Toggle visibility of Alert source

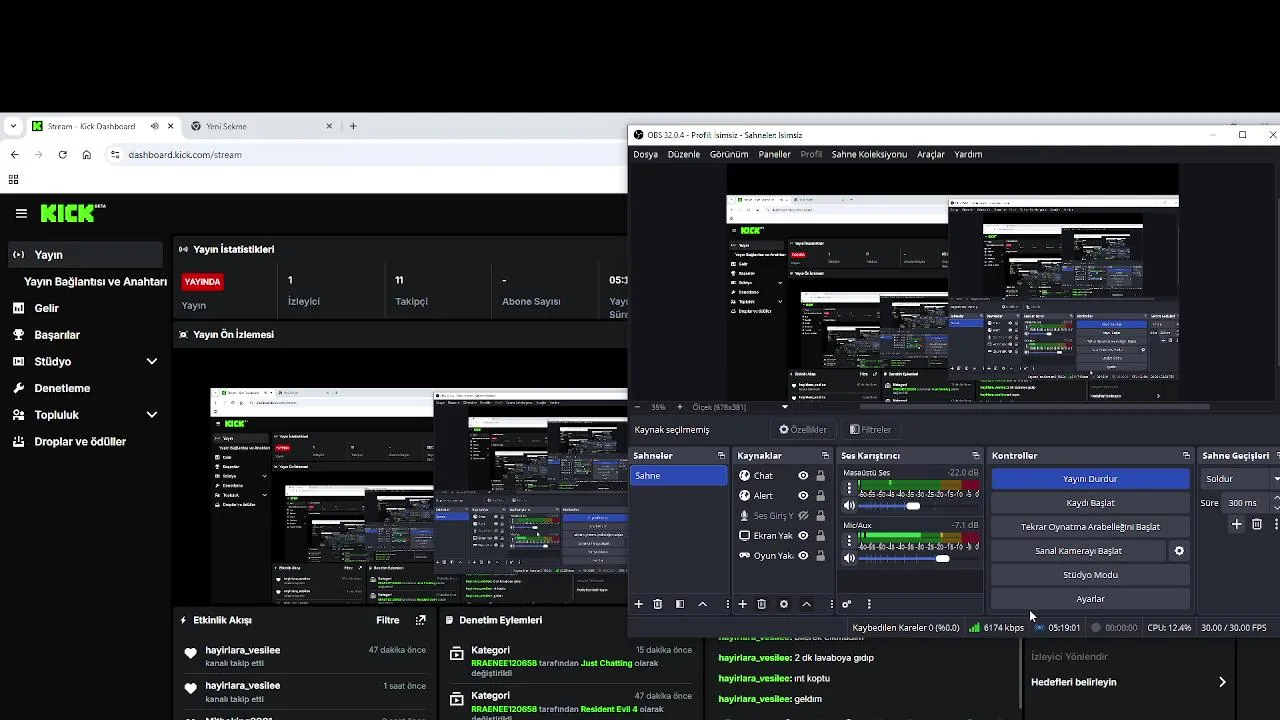click(803, 496)
